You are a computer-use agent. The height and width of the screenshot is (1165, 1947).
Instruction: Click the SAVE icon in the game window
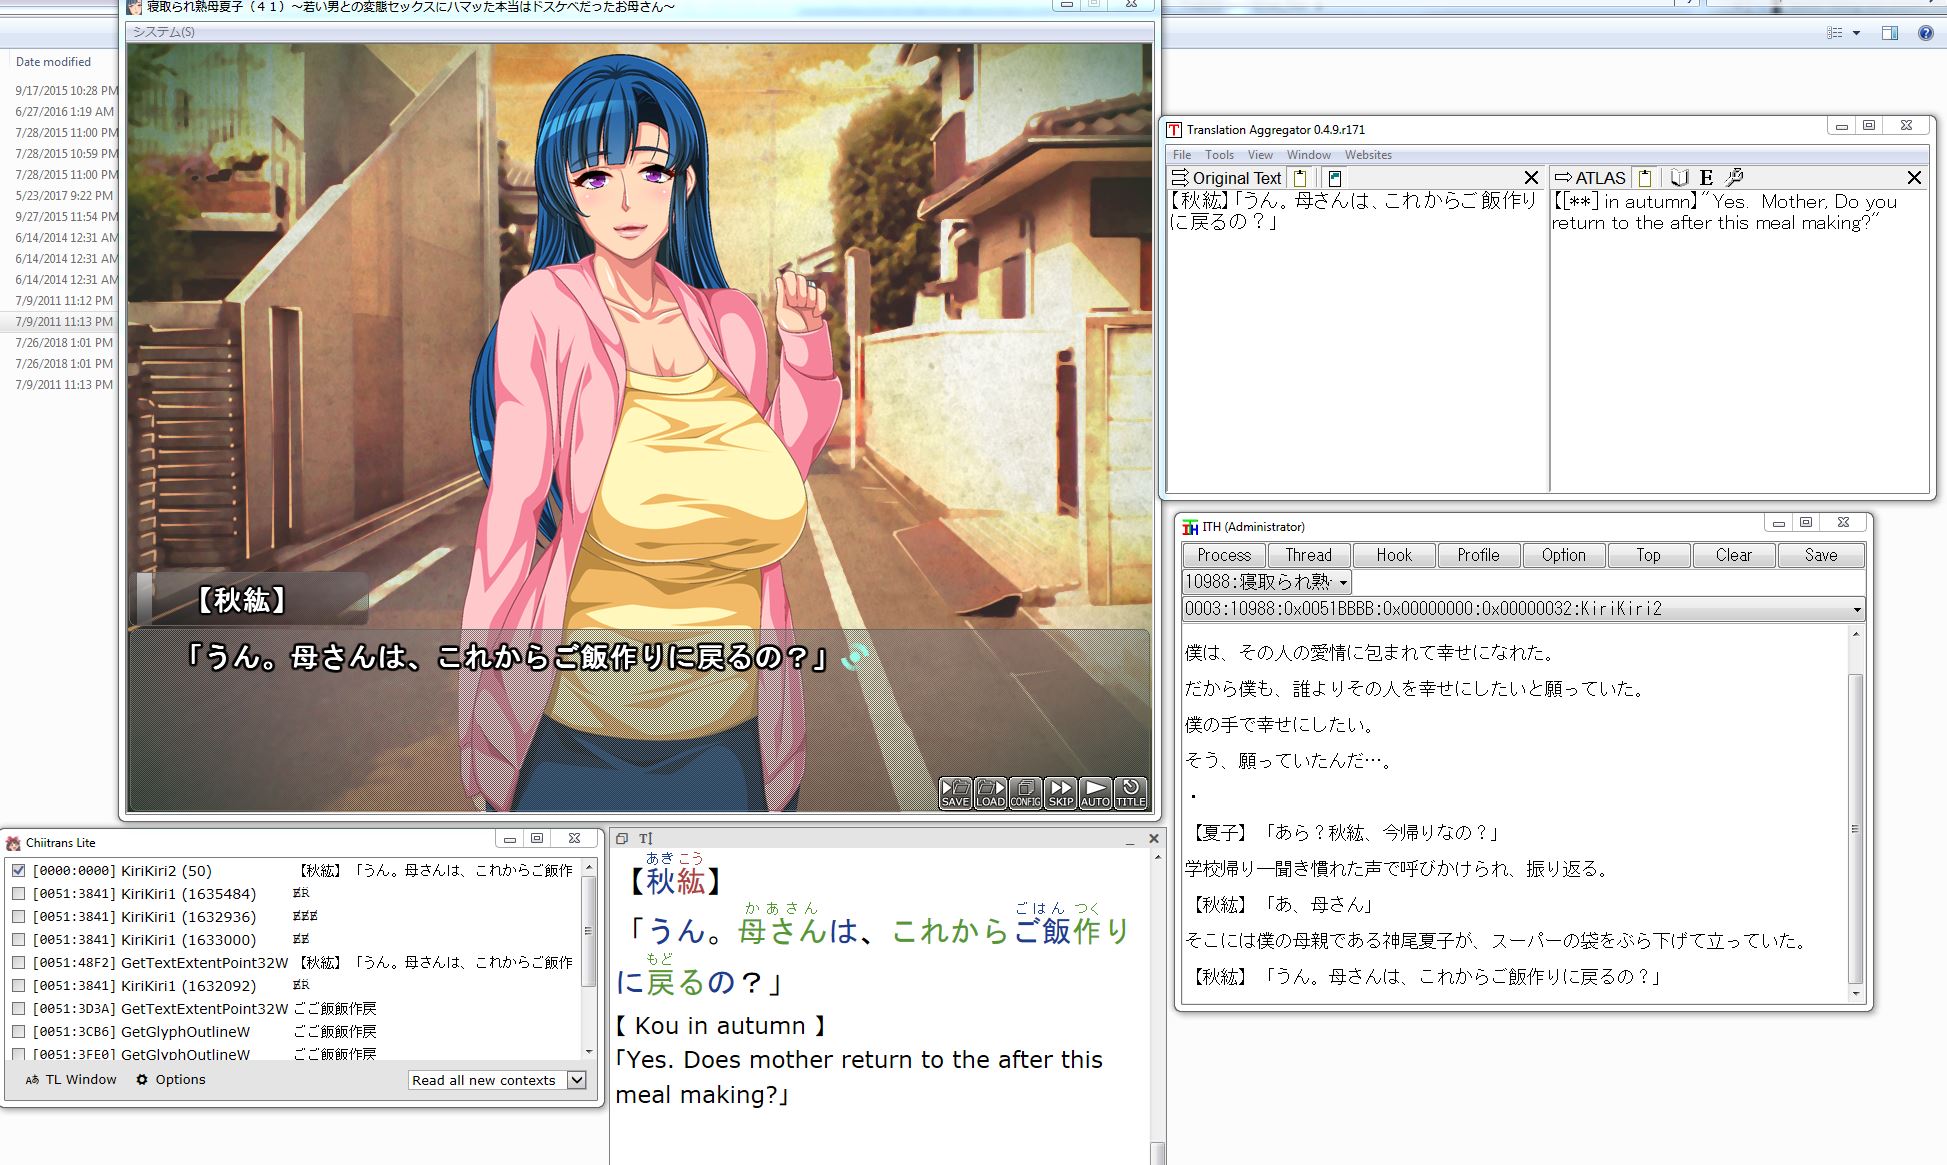point(955,792)
